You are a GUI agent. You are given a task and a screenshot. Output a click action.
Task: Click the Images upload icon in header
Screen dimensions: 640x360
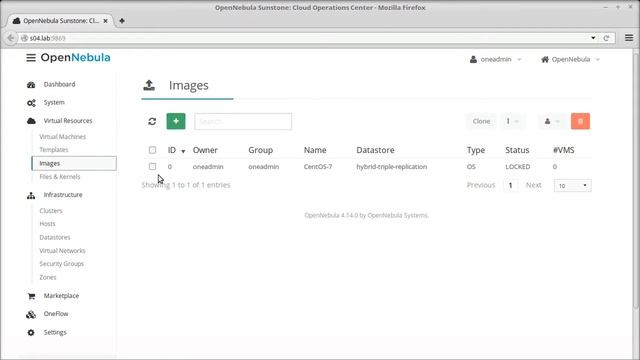point(149,85)
